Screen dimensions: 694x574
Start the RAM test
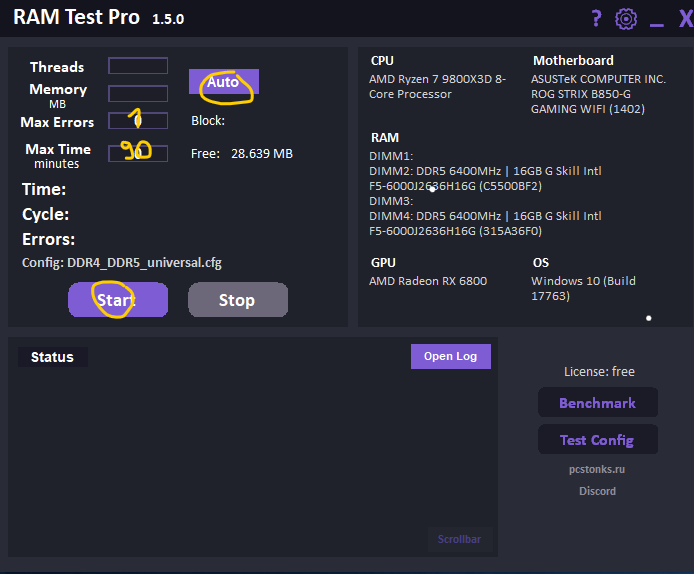(118, 300)
